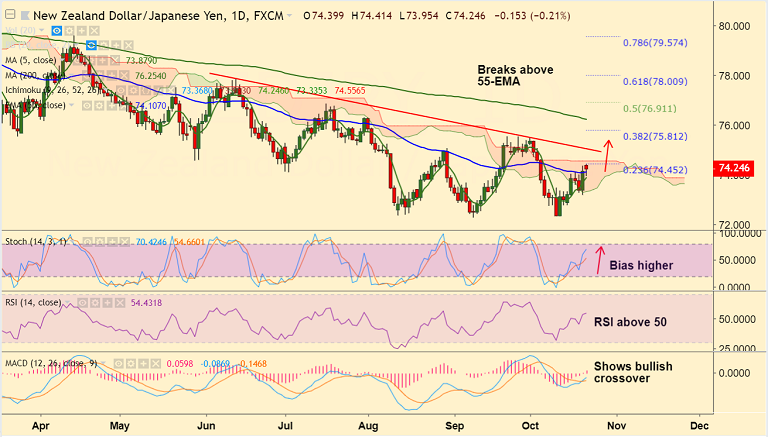Click the 'RSI above 50' text note
The image size is (768, 437).
click(630, 322)
